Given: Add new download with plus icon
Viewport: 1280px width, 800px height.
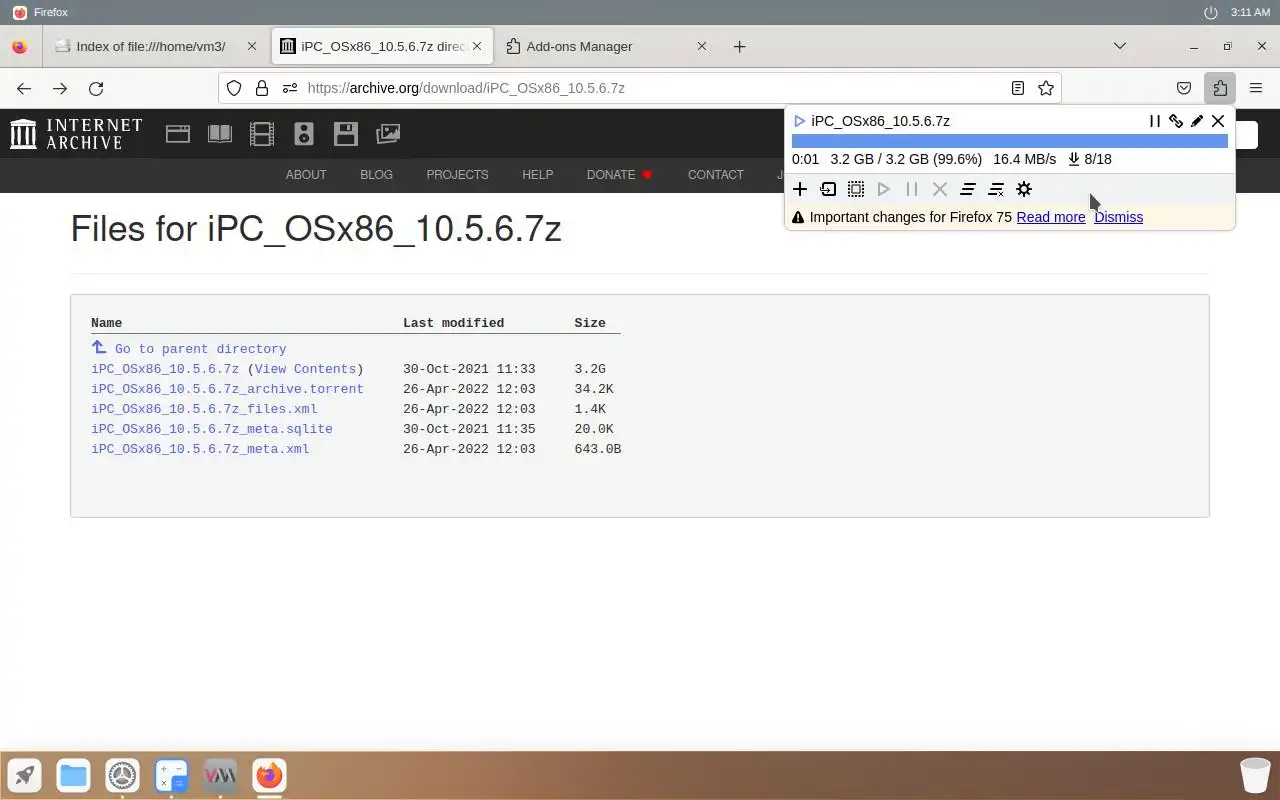Looking at the screenshot, I should tap(800, 189).
